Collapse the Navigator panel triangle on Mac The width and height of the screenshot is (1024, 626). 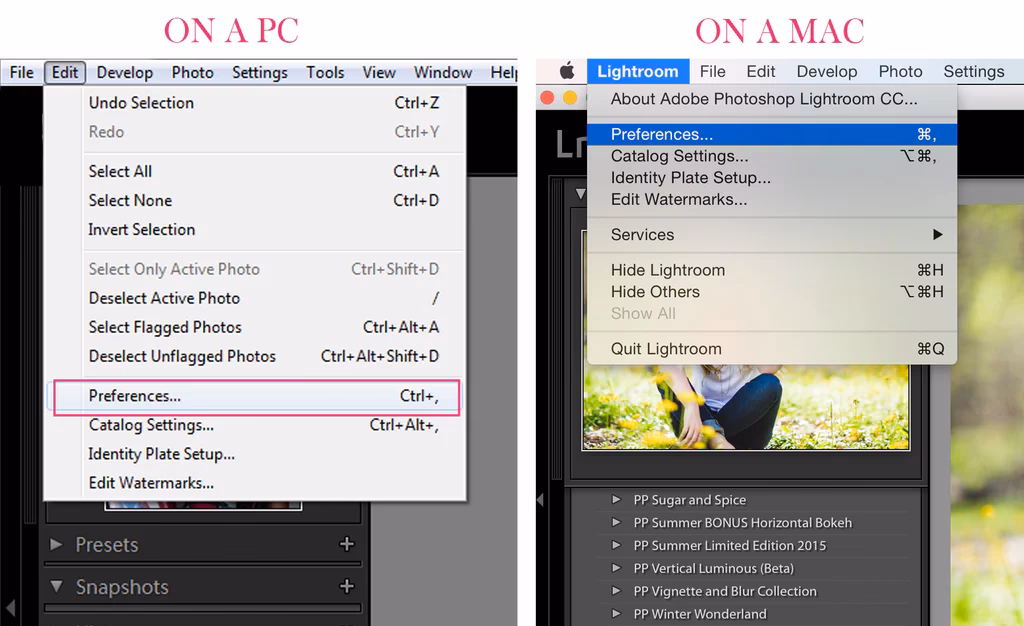pyautogui.click(x=580, y=194)
